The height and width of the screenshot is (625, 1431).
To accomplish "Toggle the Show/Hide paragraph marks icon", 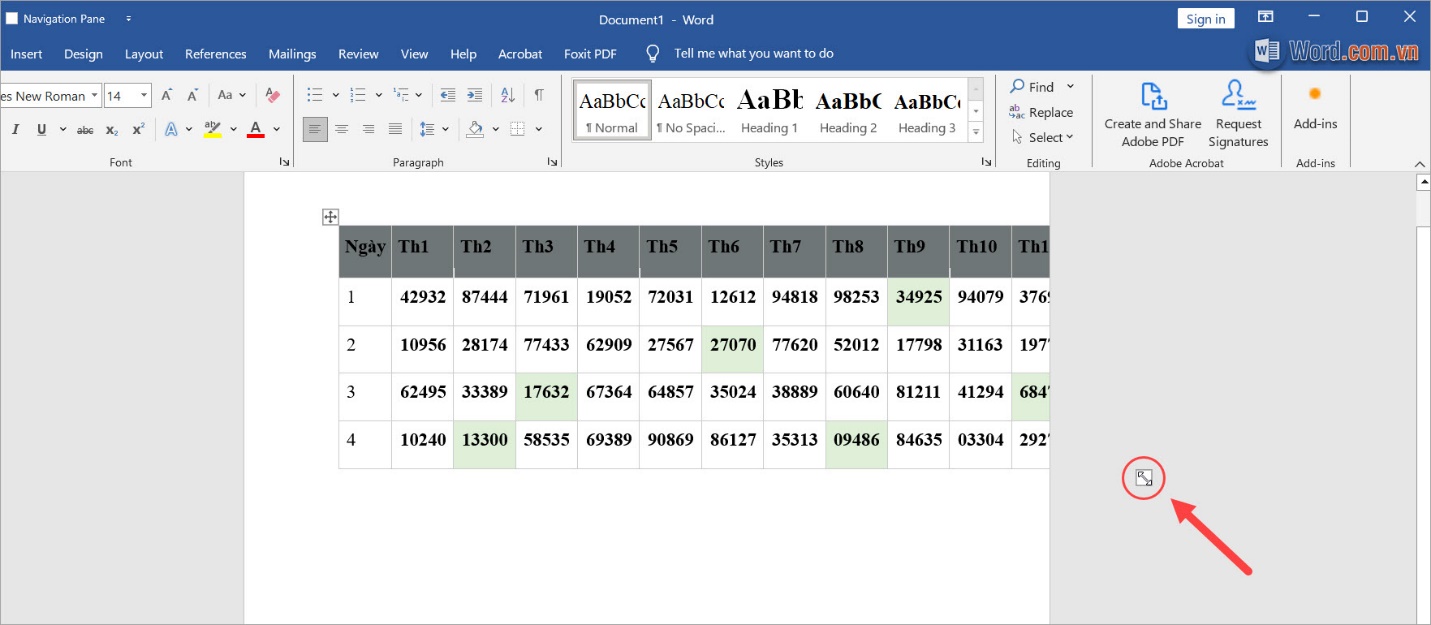I will (539, 95).
